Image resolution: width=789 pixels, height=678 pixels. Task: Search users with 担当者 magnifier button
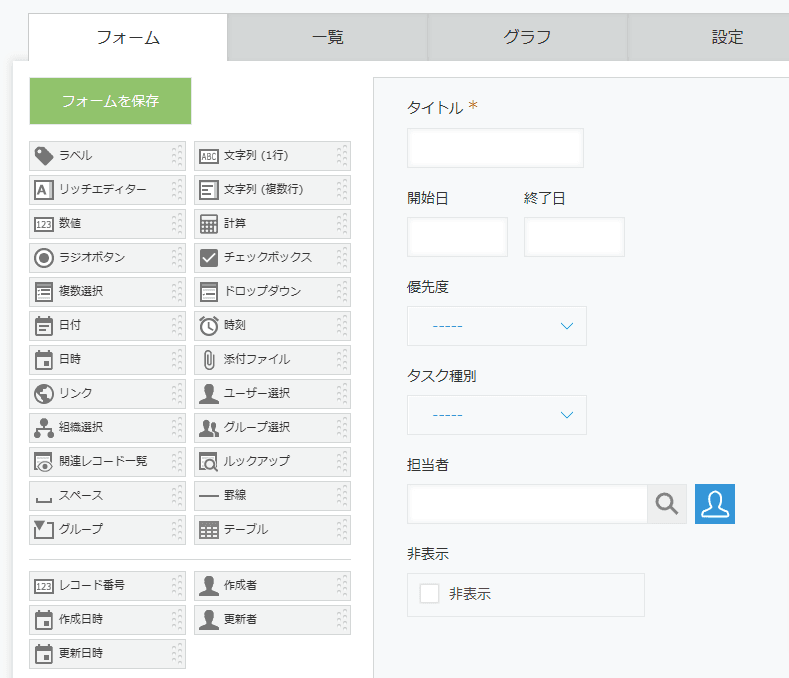point(667,504)
